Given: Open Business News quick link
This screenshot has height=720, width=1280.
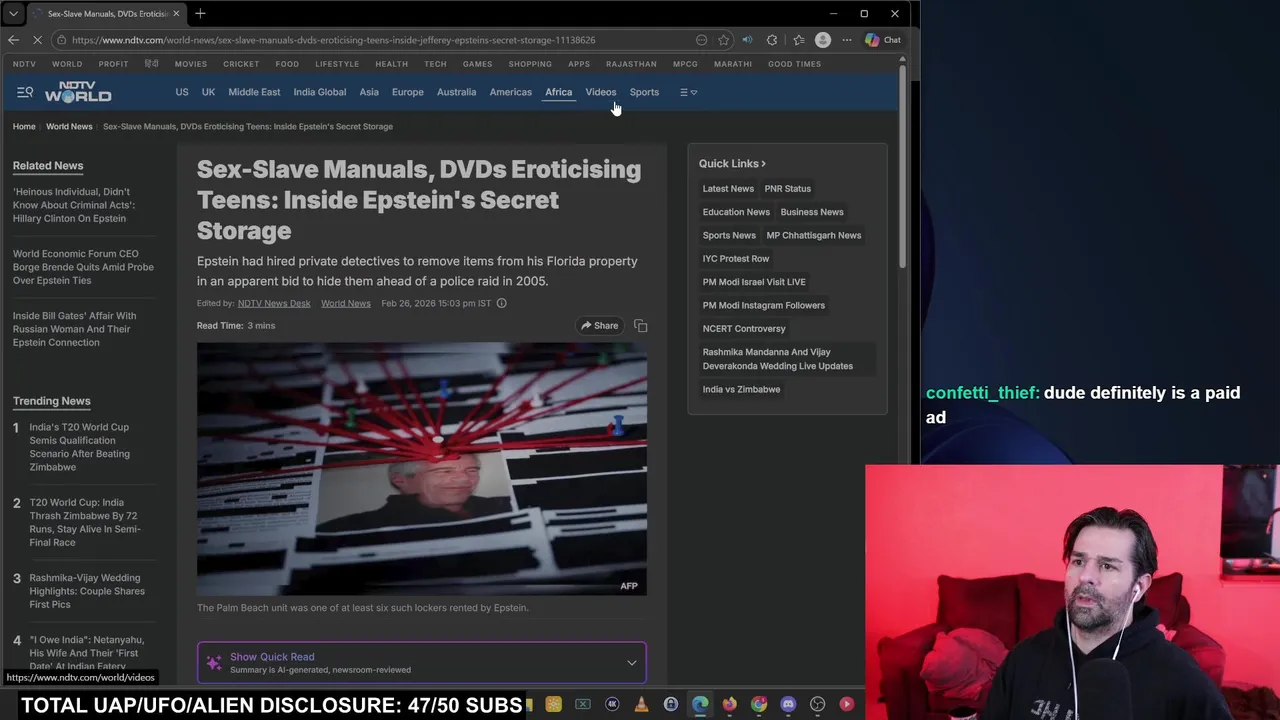Looking at the screenshot, I should 812,212.
